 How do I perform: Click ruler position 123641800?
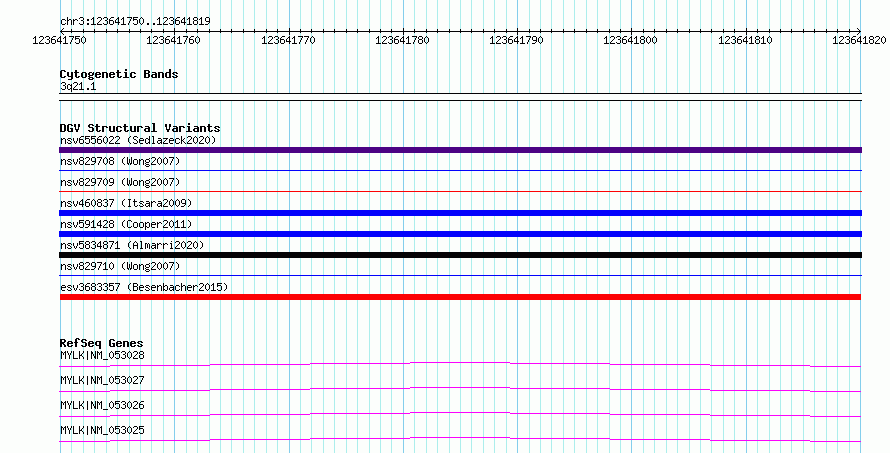[x=631, y=40]
